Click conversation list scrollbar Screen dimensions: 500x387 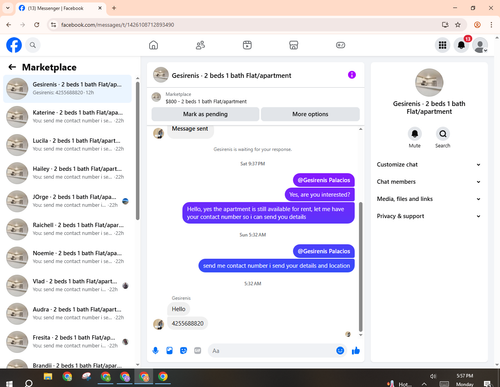tap(137, 151)
